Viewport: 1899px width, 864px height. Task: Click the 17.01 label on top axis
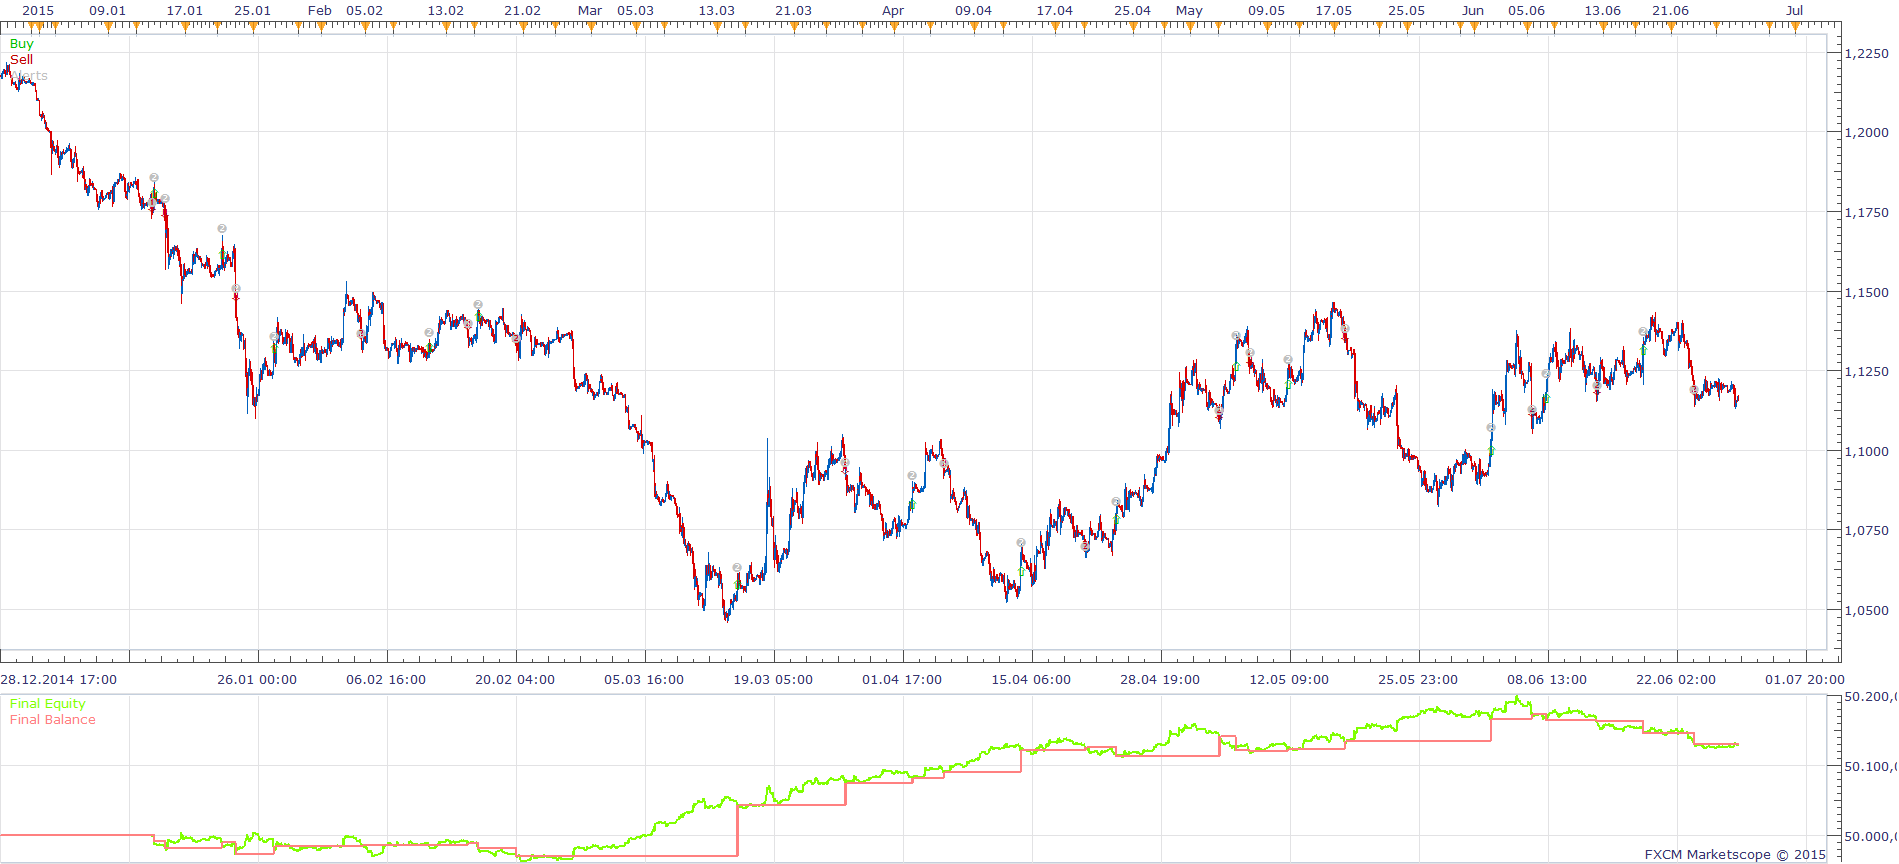tap(185, 11)
